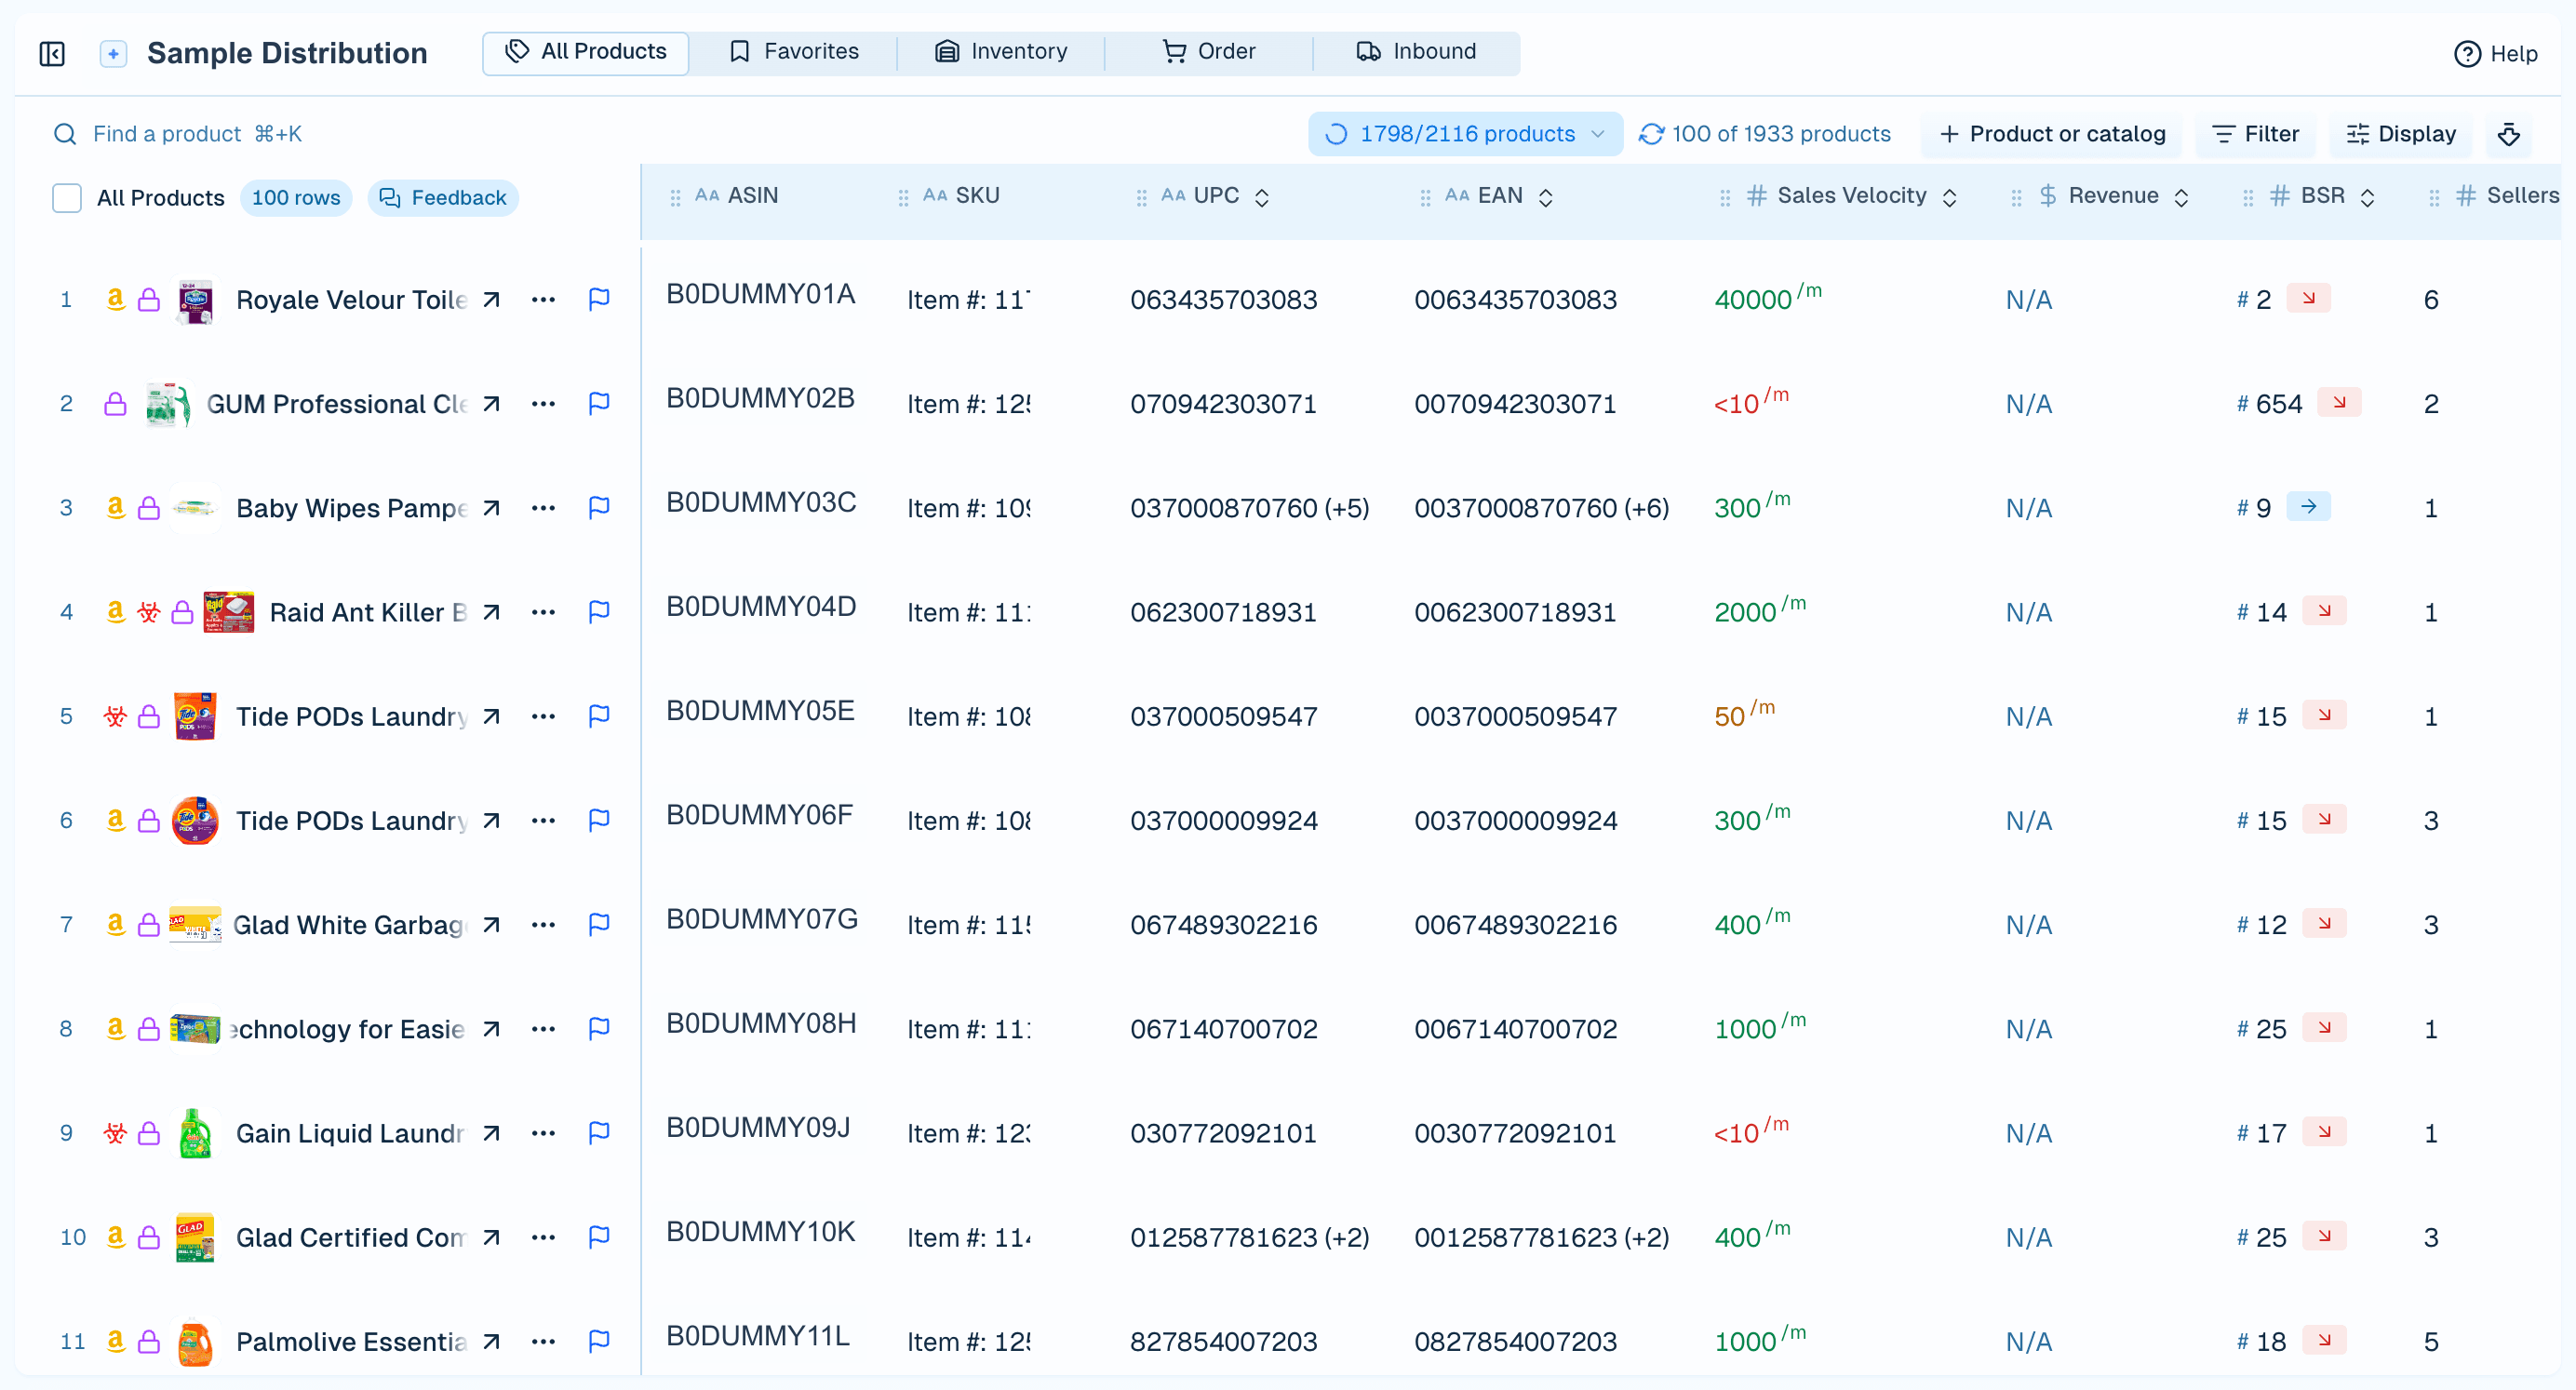Open more options for Royale Velour row
Screen dimensions: 2576x1390
coord(543,300)
